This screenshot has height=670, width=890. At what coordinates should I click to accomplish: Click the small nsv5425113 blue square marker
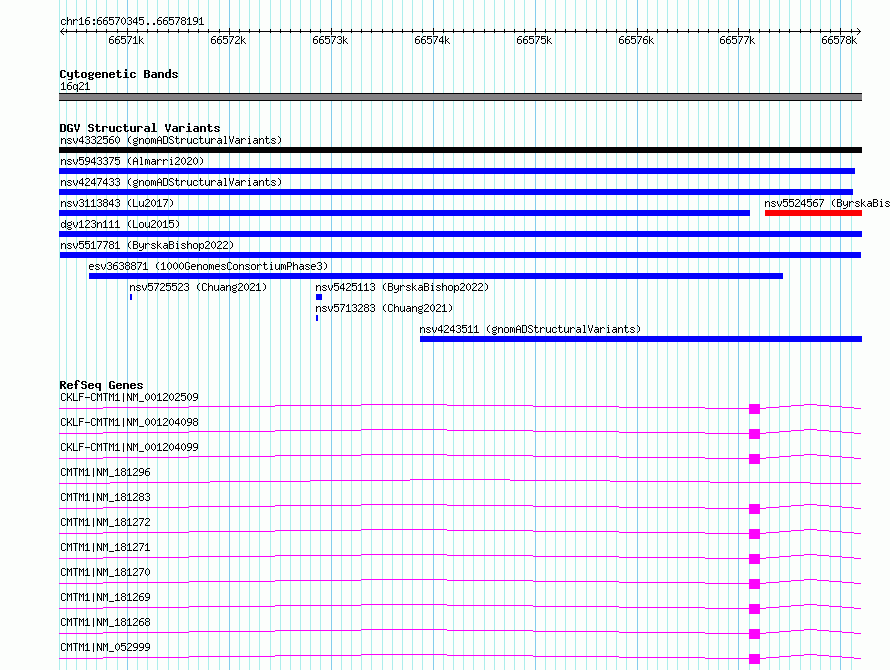[x=319, y=297]
